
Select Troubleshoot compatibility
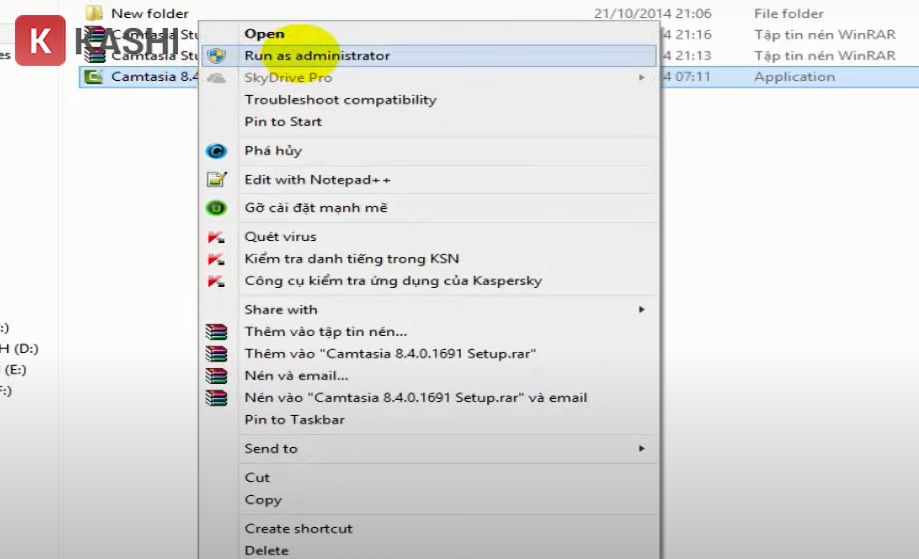click(341, 100)
